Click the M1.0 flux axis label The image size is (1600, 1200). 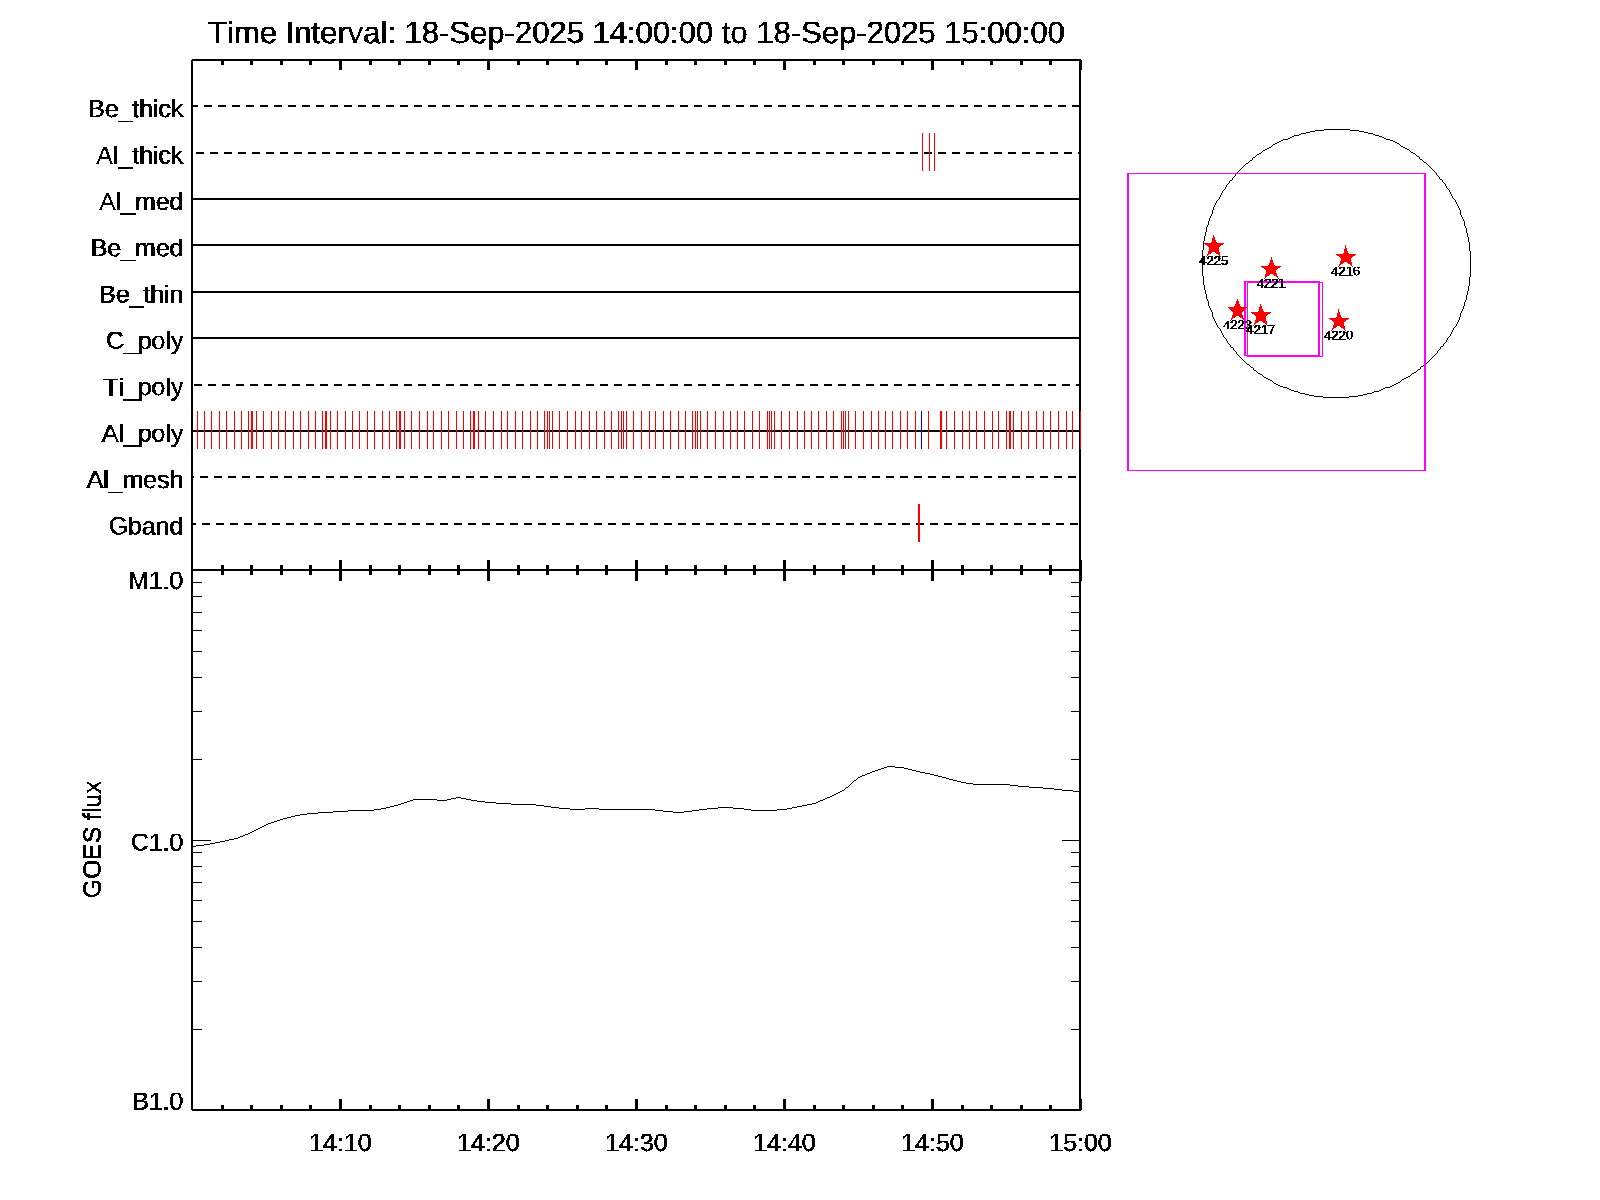[x=156, y=581]
